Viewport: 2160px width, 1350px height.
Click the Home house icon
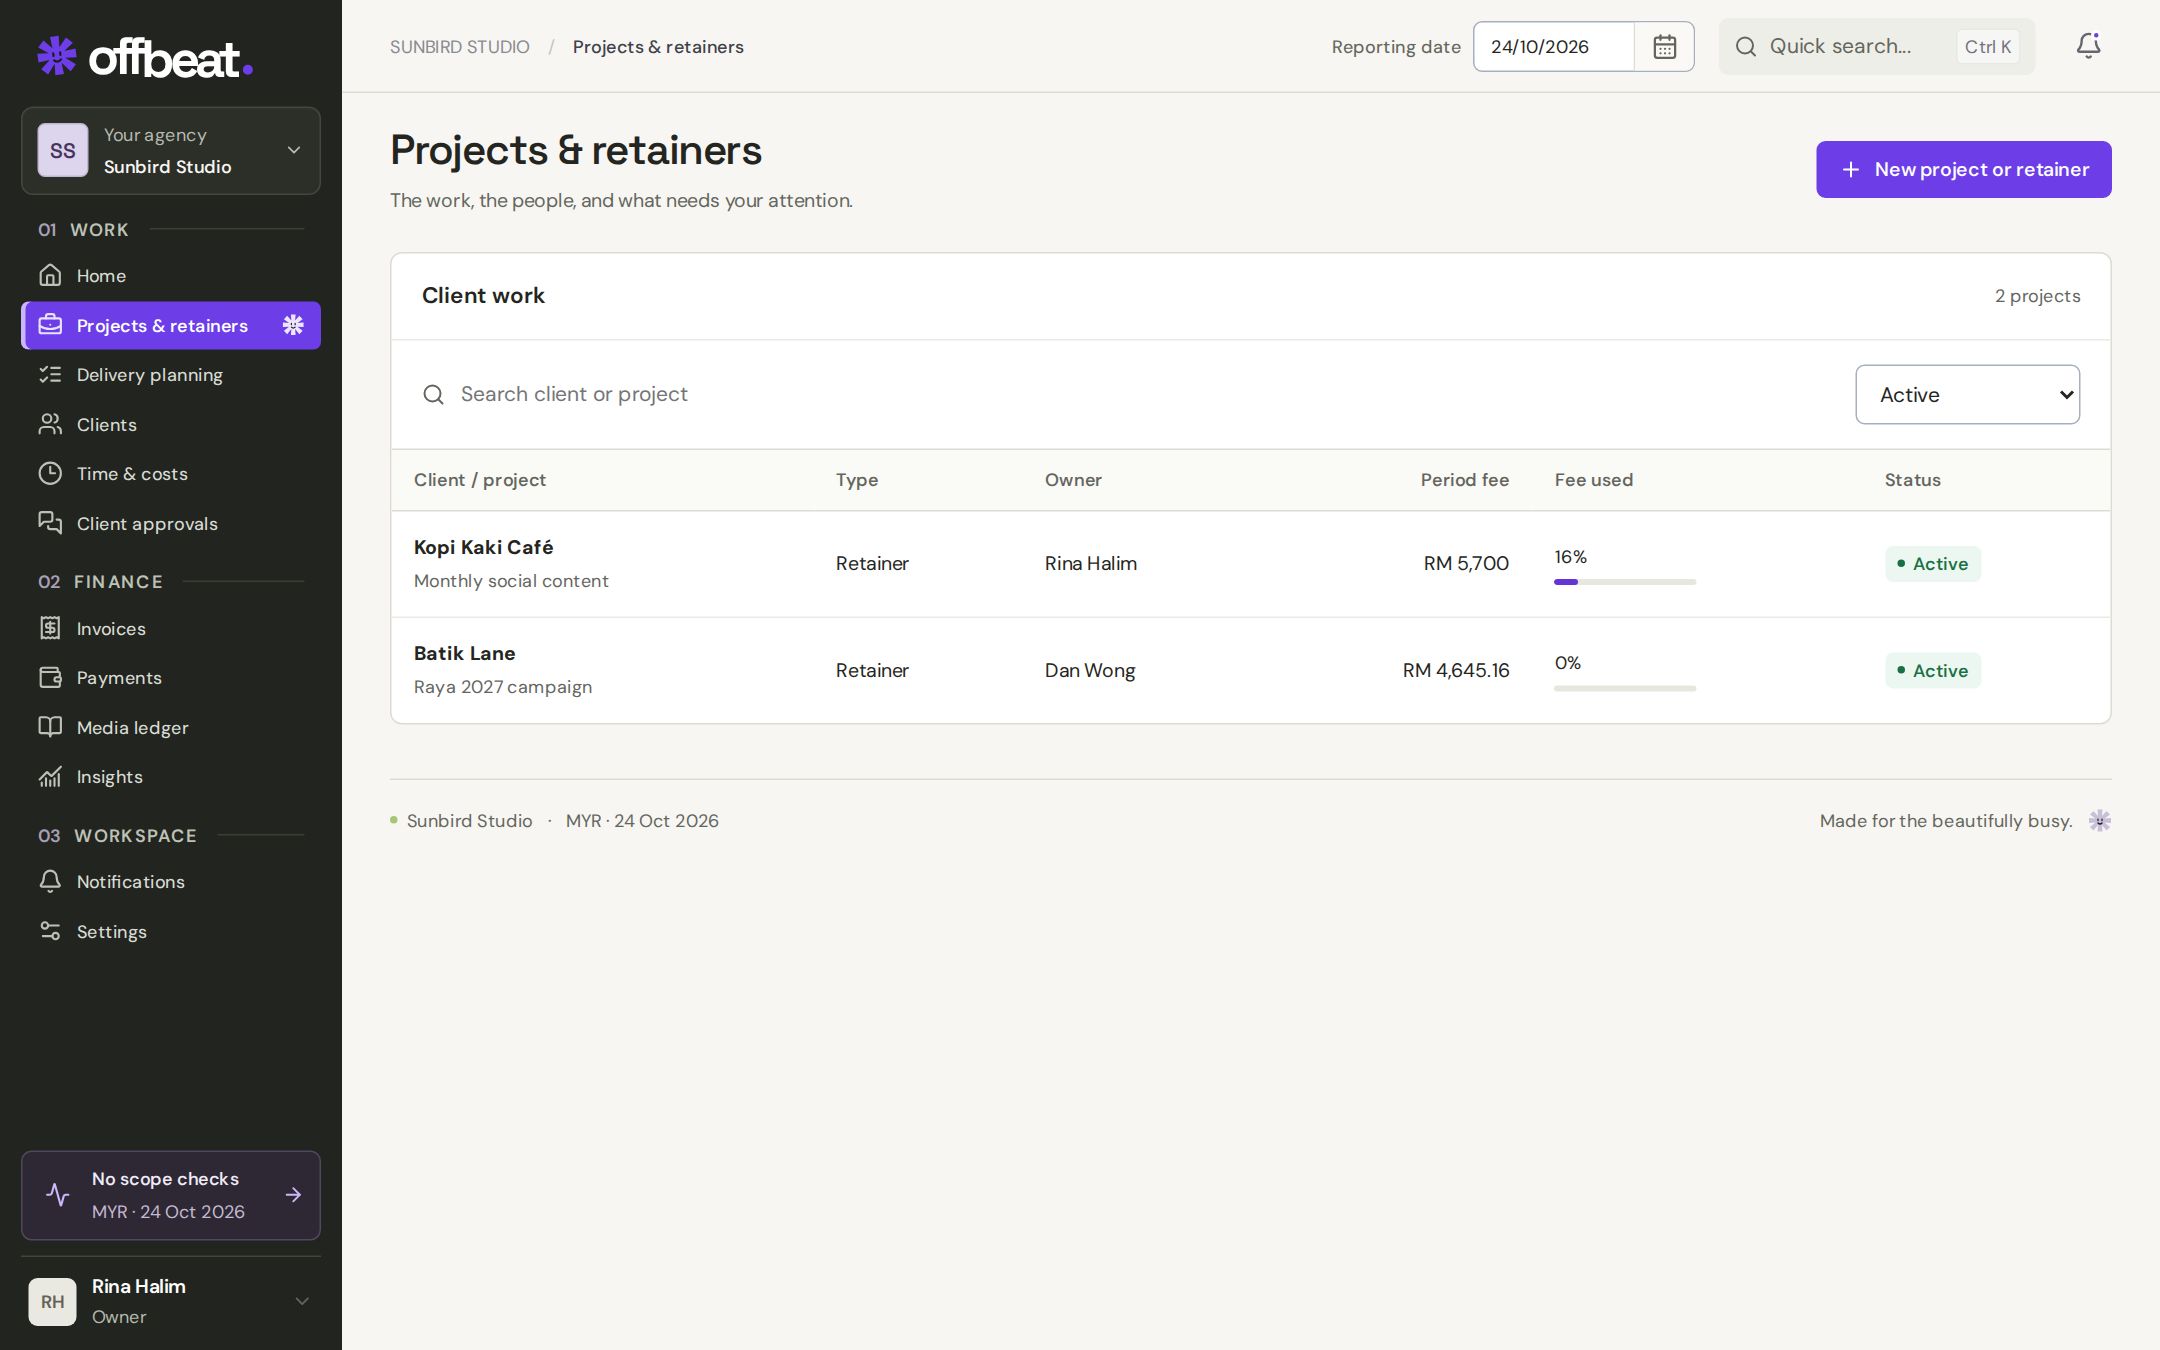tap(50, 275)
